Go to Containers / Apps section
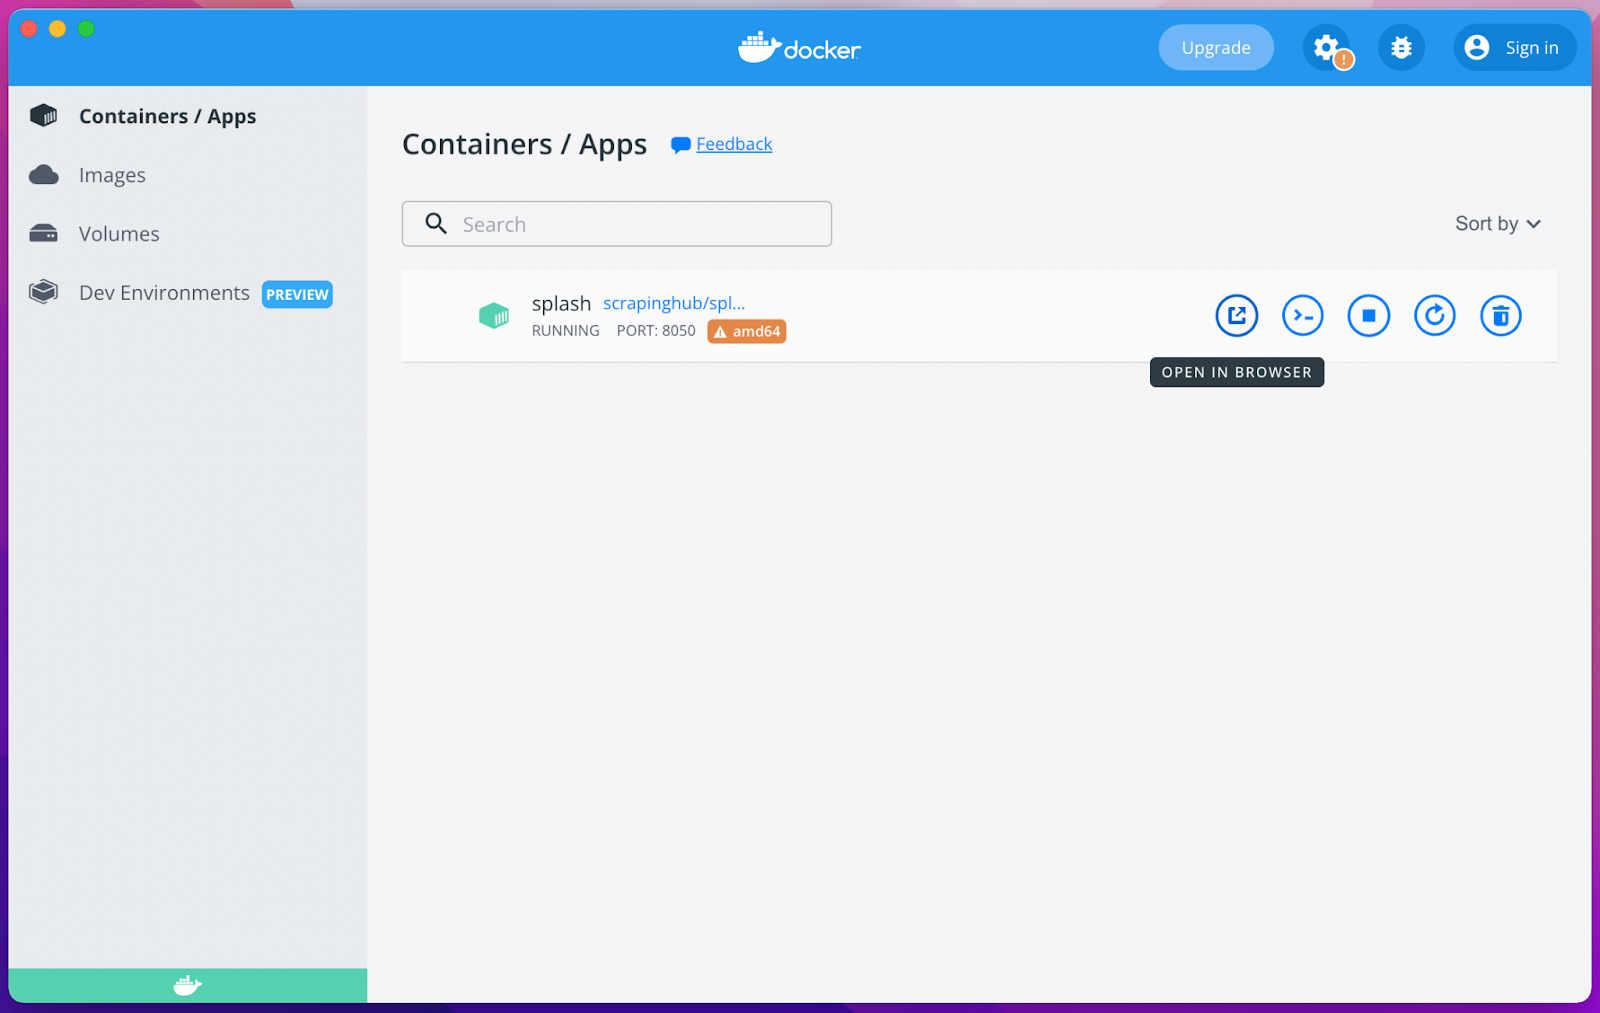The image size is (1600, 1013). tap(167, 116)
